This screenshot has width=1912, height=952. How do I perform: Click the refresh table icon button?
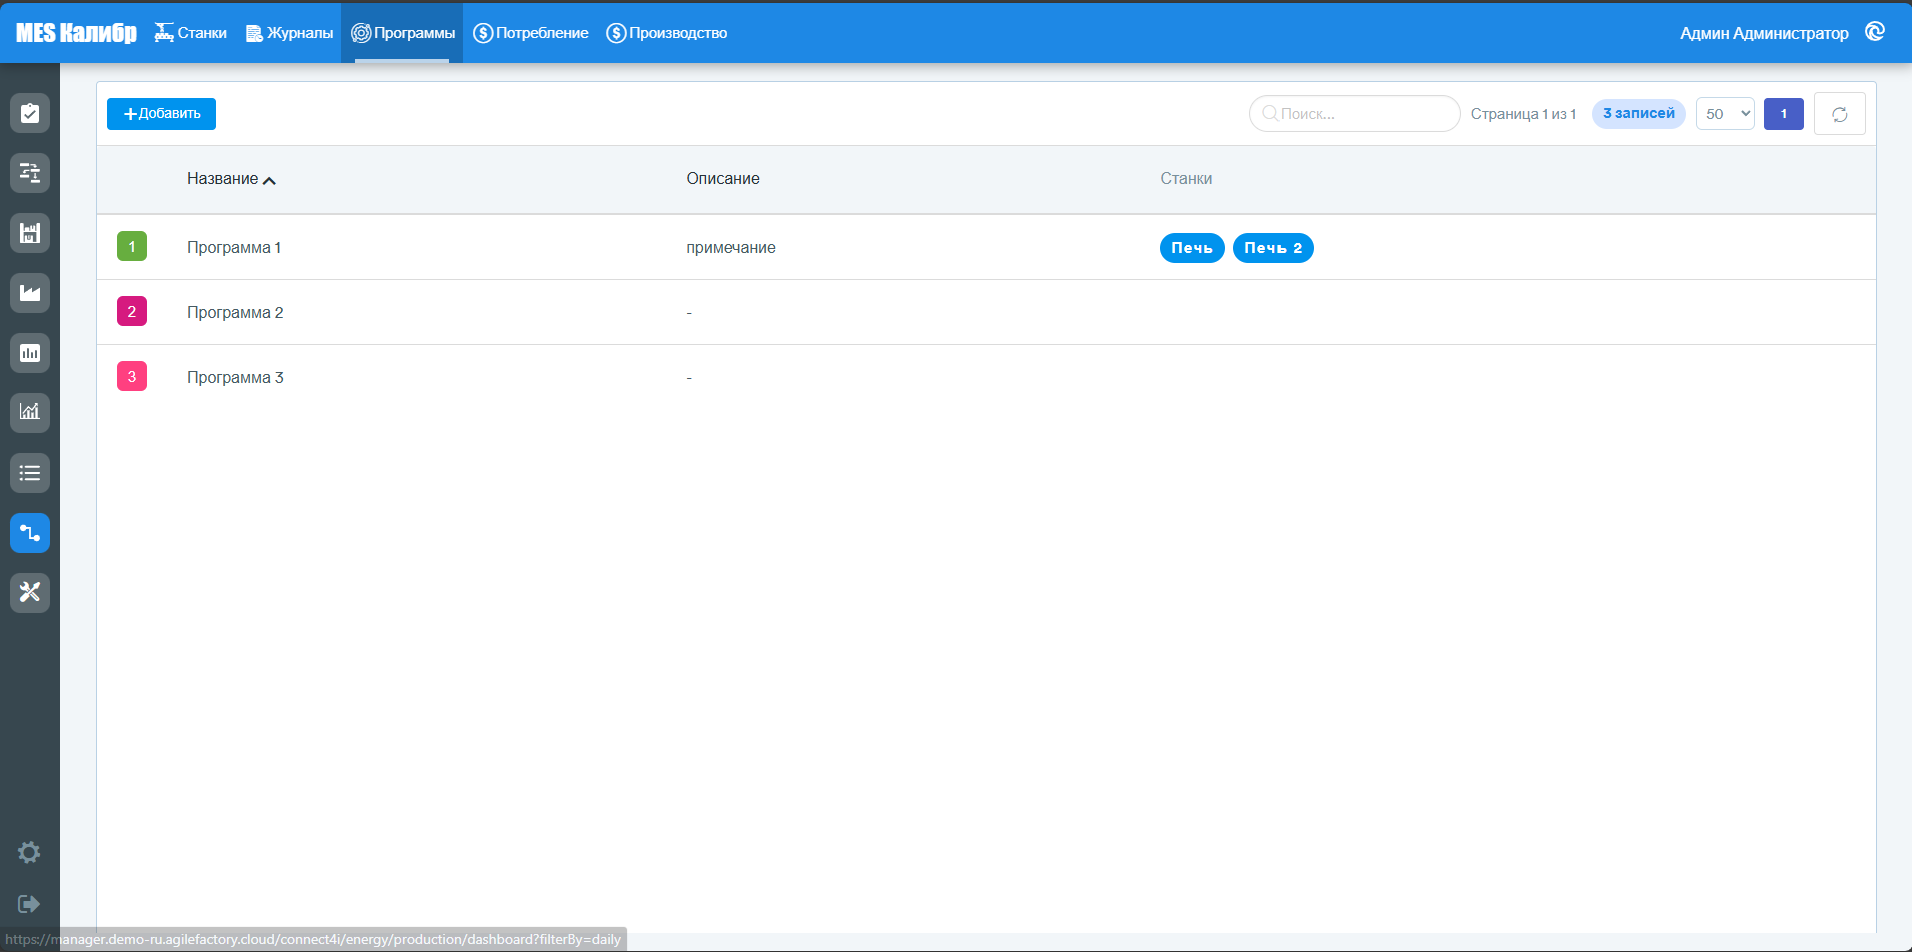pos(1840,114)
